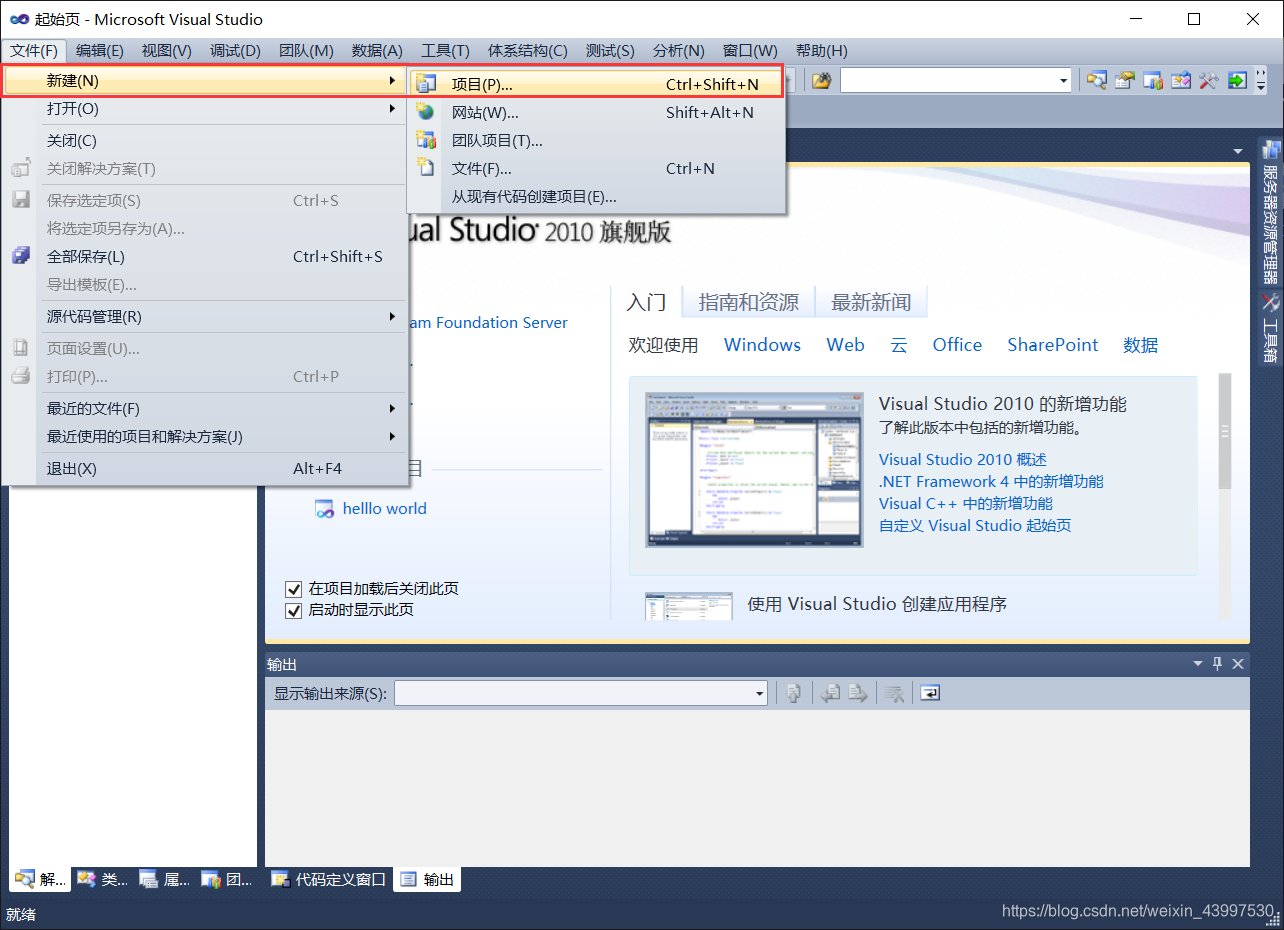Open Team Explorer from the toolbar icon

(1153, 81)
